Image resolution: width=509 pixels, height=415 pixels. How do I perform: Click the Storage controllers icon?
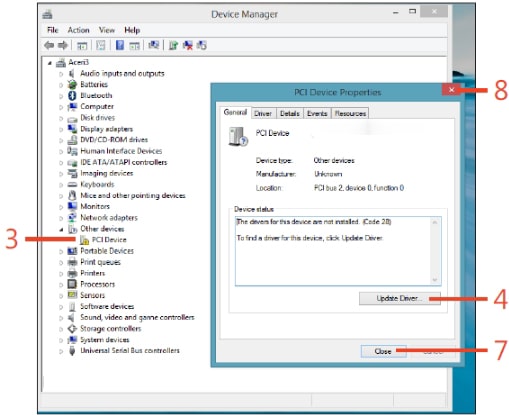click(72, 328)
